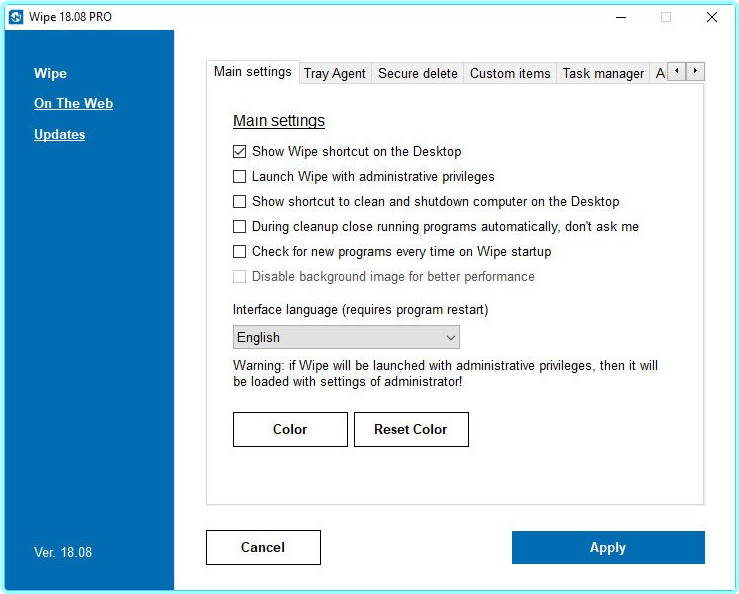Select Wipe in the sidebar
Image resolution: width=739 pixels, height=594 pixels.
pyautogui.click(x=50, y=74)
